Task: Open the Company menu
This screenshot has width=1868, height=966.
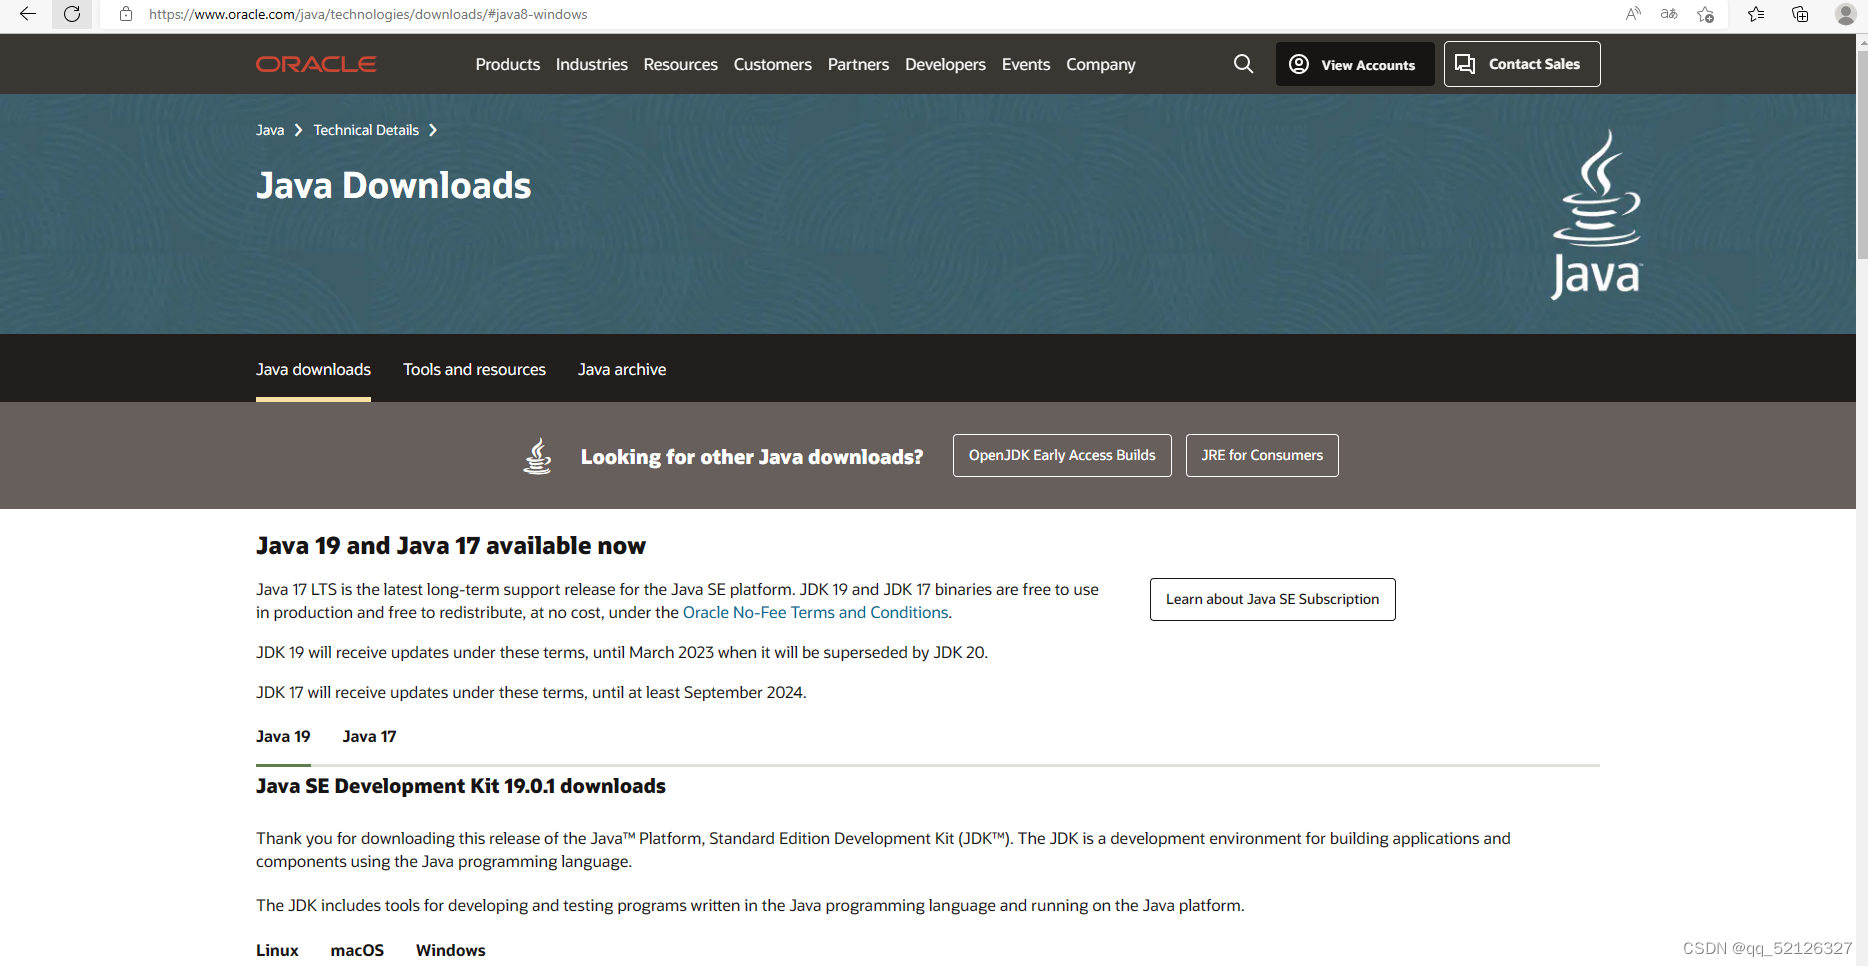Action: coord(1101,64)
